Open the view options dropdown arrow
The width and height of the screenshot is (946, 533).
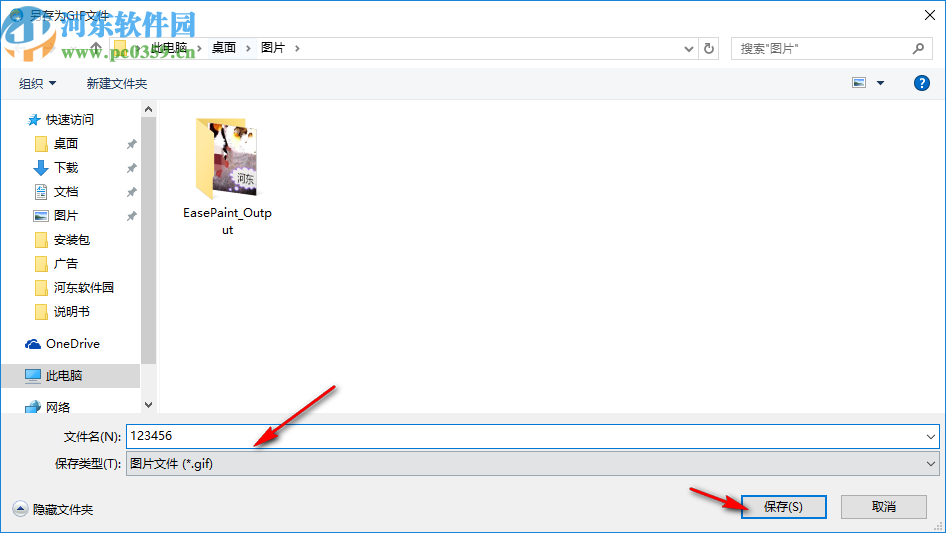click(x=880, y=83)
